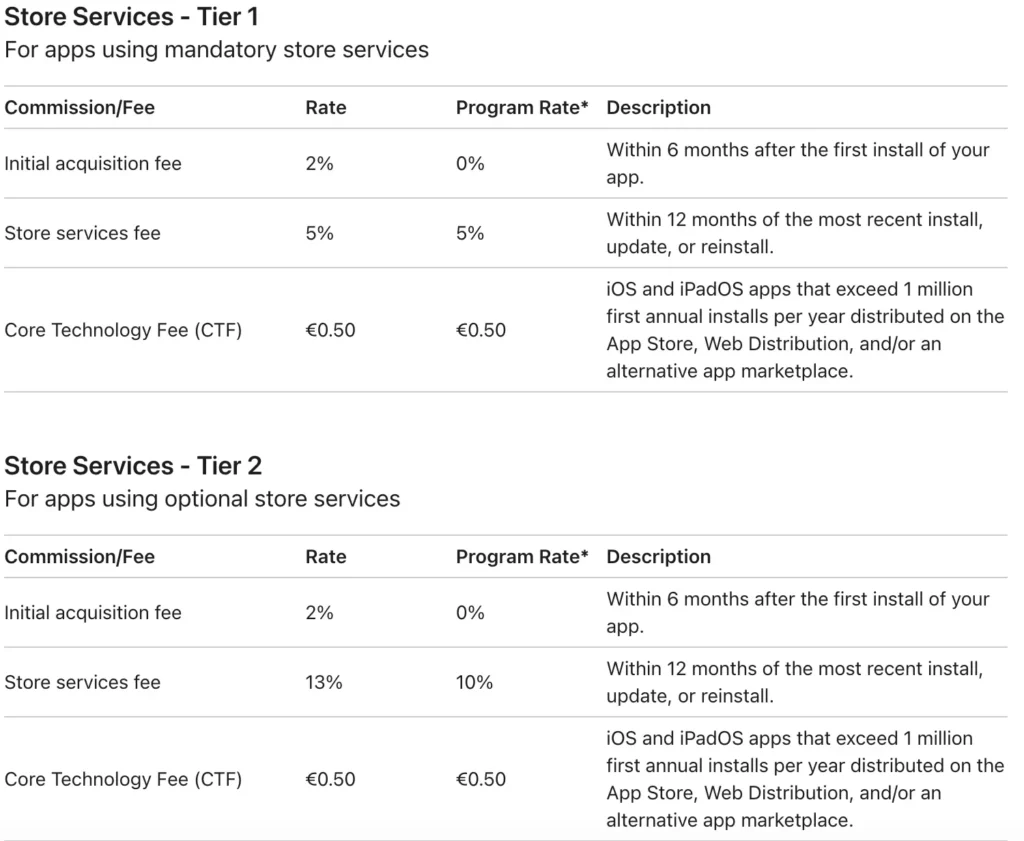Click Tier 1 'Commission/Fee' column header
The width and height of the screenshot is (1024, 841).
click(80, 107)
